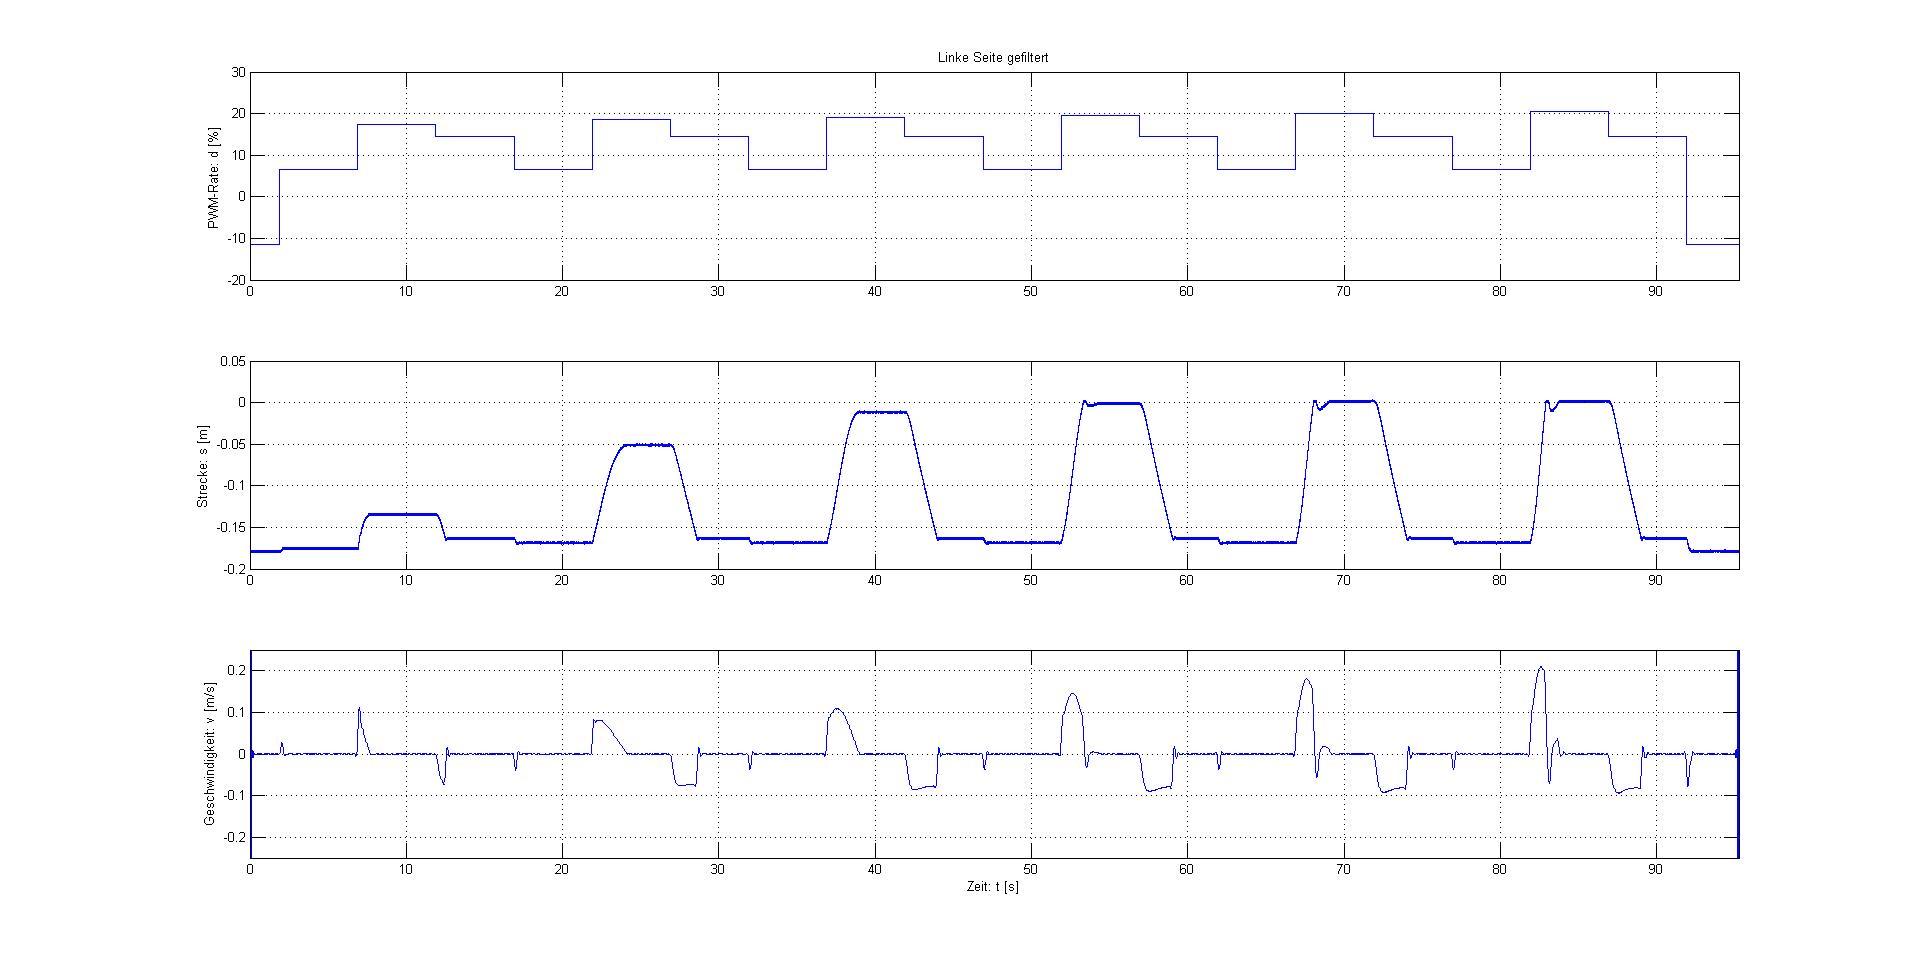
Task: Click the '30' y-tick on PWM plot
Action: pyautogui.click(x=237, y=73)
